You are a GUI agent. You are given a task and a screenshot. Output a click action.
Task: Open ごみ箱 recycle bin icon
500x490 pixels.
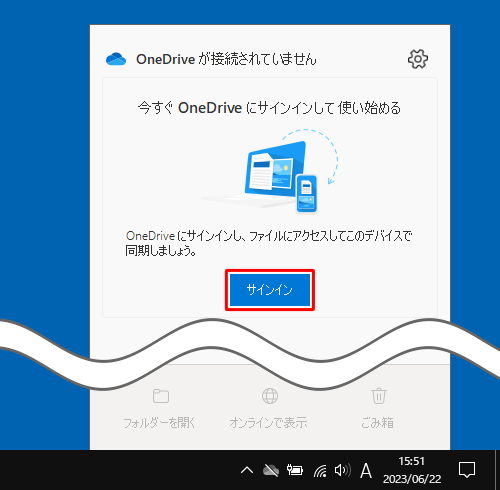pos(379,396)
